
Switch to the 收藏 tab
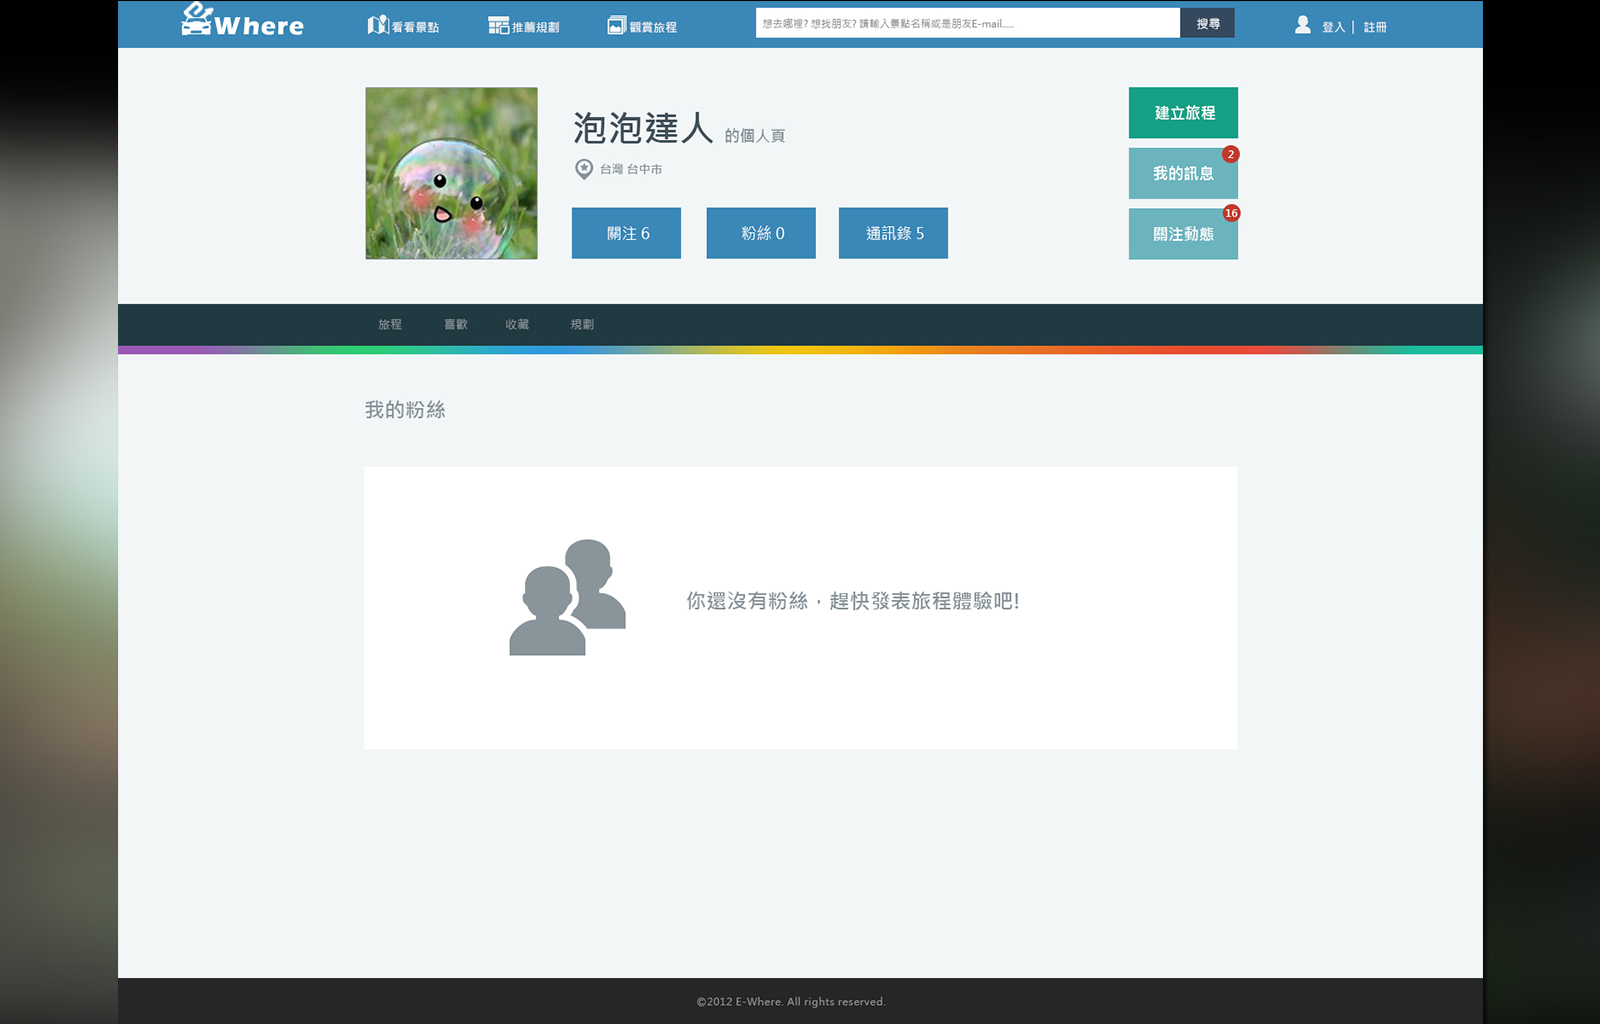pos(517,324)
